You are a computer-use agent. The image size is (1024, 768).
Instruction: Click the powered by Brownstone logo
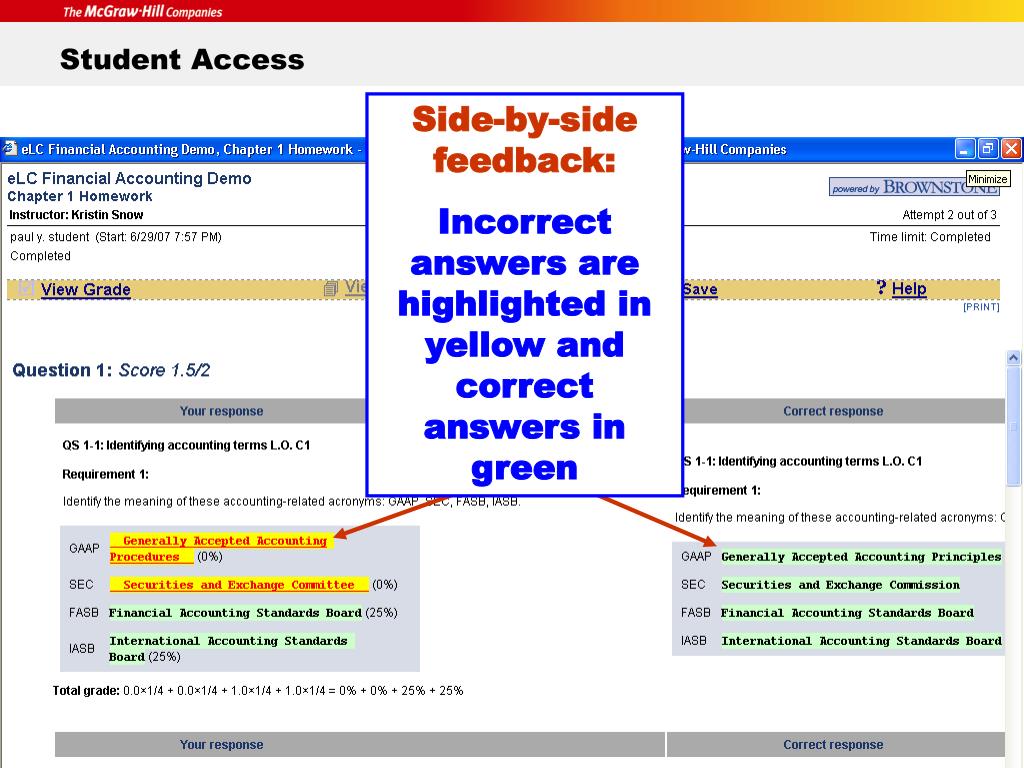pyautogui.click(x=914, y=187)
